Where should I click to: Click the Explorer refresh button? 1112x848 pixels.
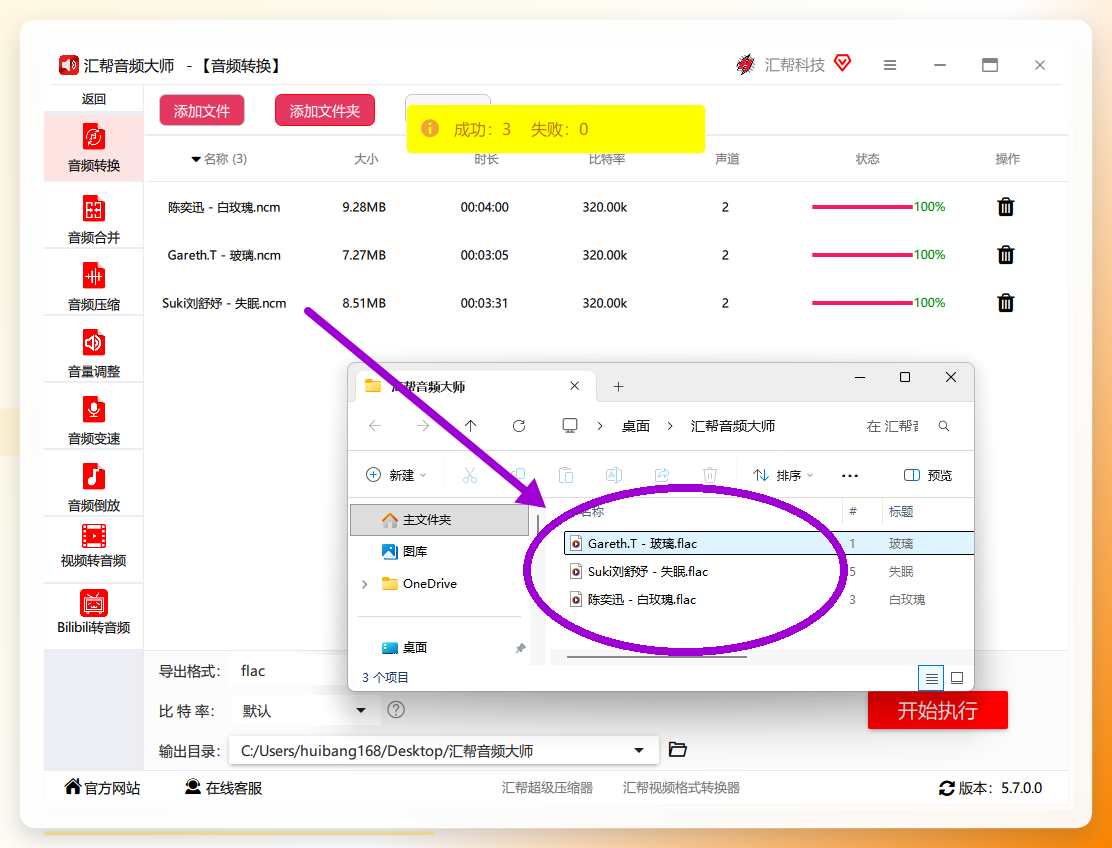click(519, 425)
